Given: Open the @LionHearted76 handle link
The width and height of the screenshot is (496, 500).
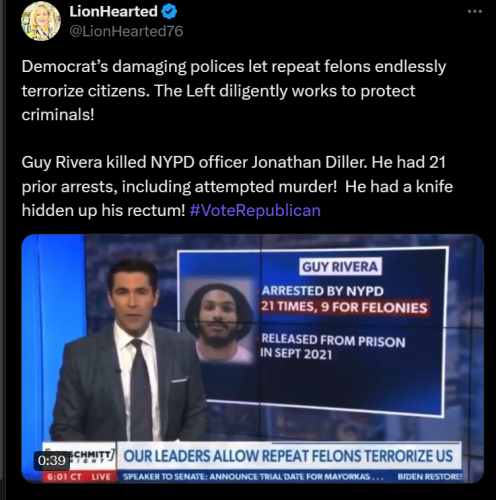Looking at the screenshot, I should point(126,31).
